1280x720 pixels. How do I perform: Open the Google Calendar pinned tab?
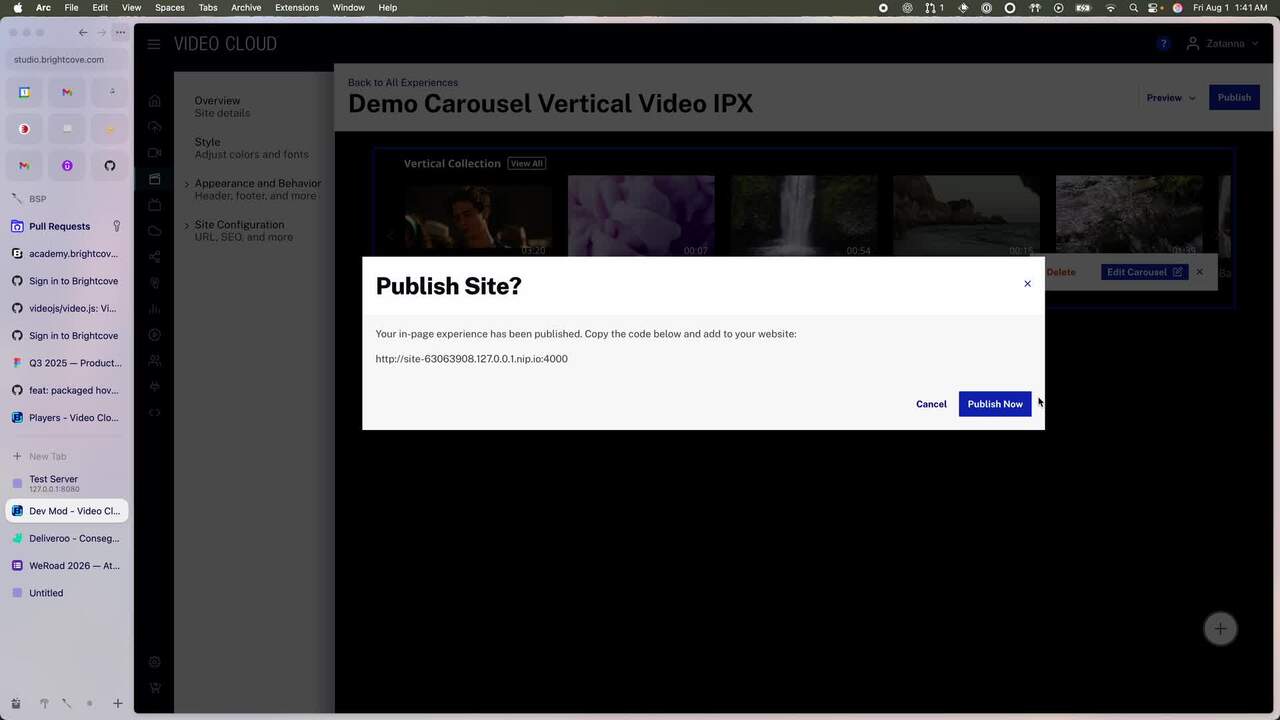tap(24, 92)
